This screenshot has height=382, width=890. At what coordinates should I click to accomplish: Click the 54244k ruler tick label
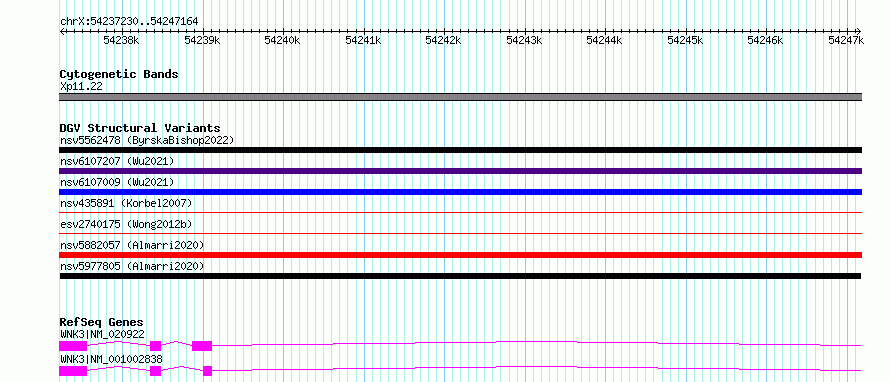605,40
